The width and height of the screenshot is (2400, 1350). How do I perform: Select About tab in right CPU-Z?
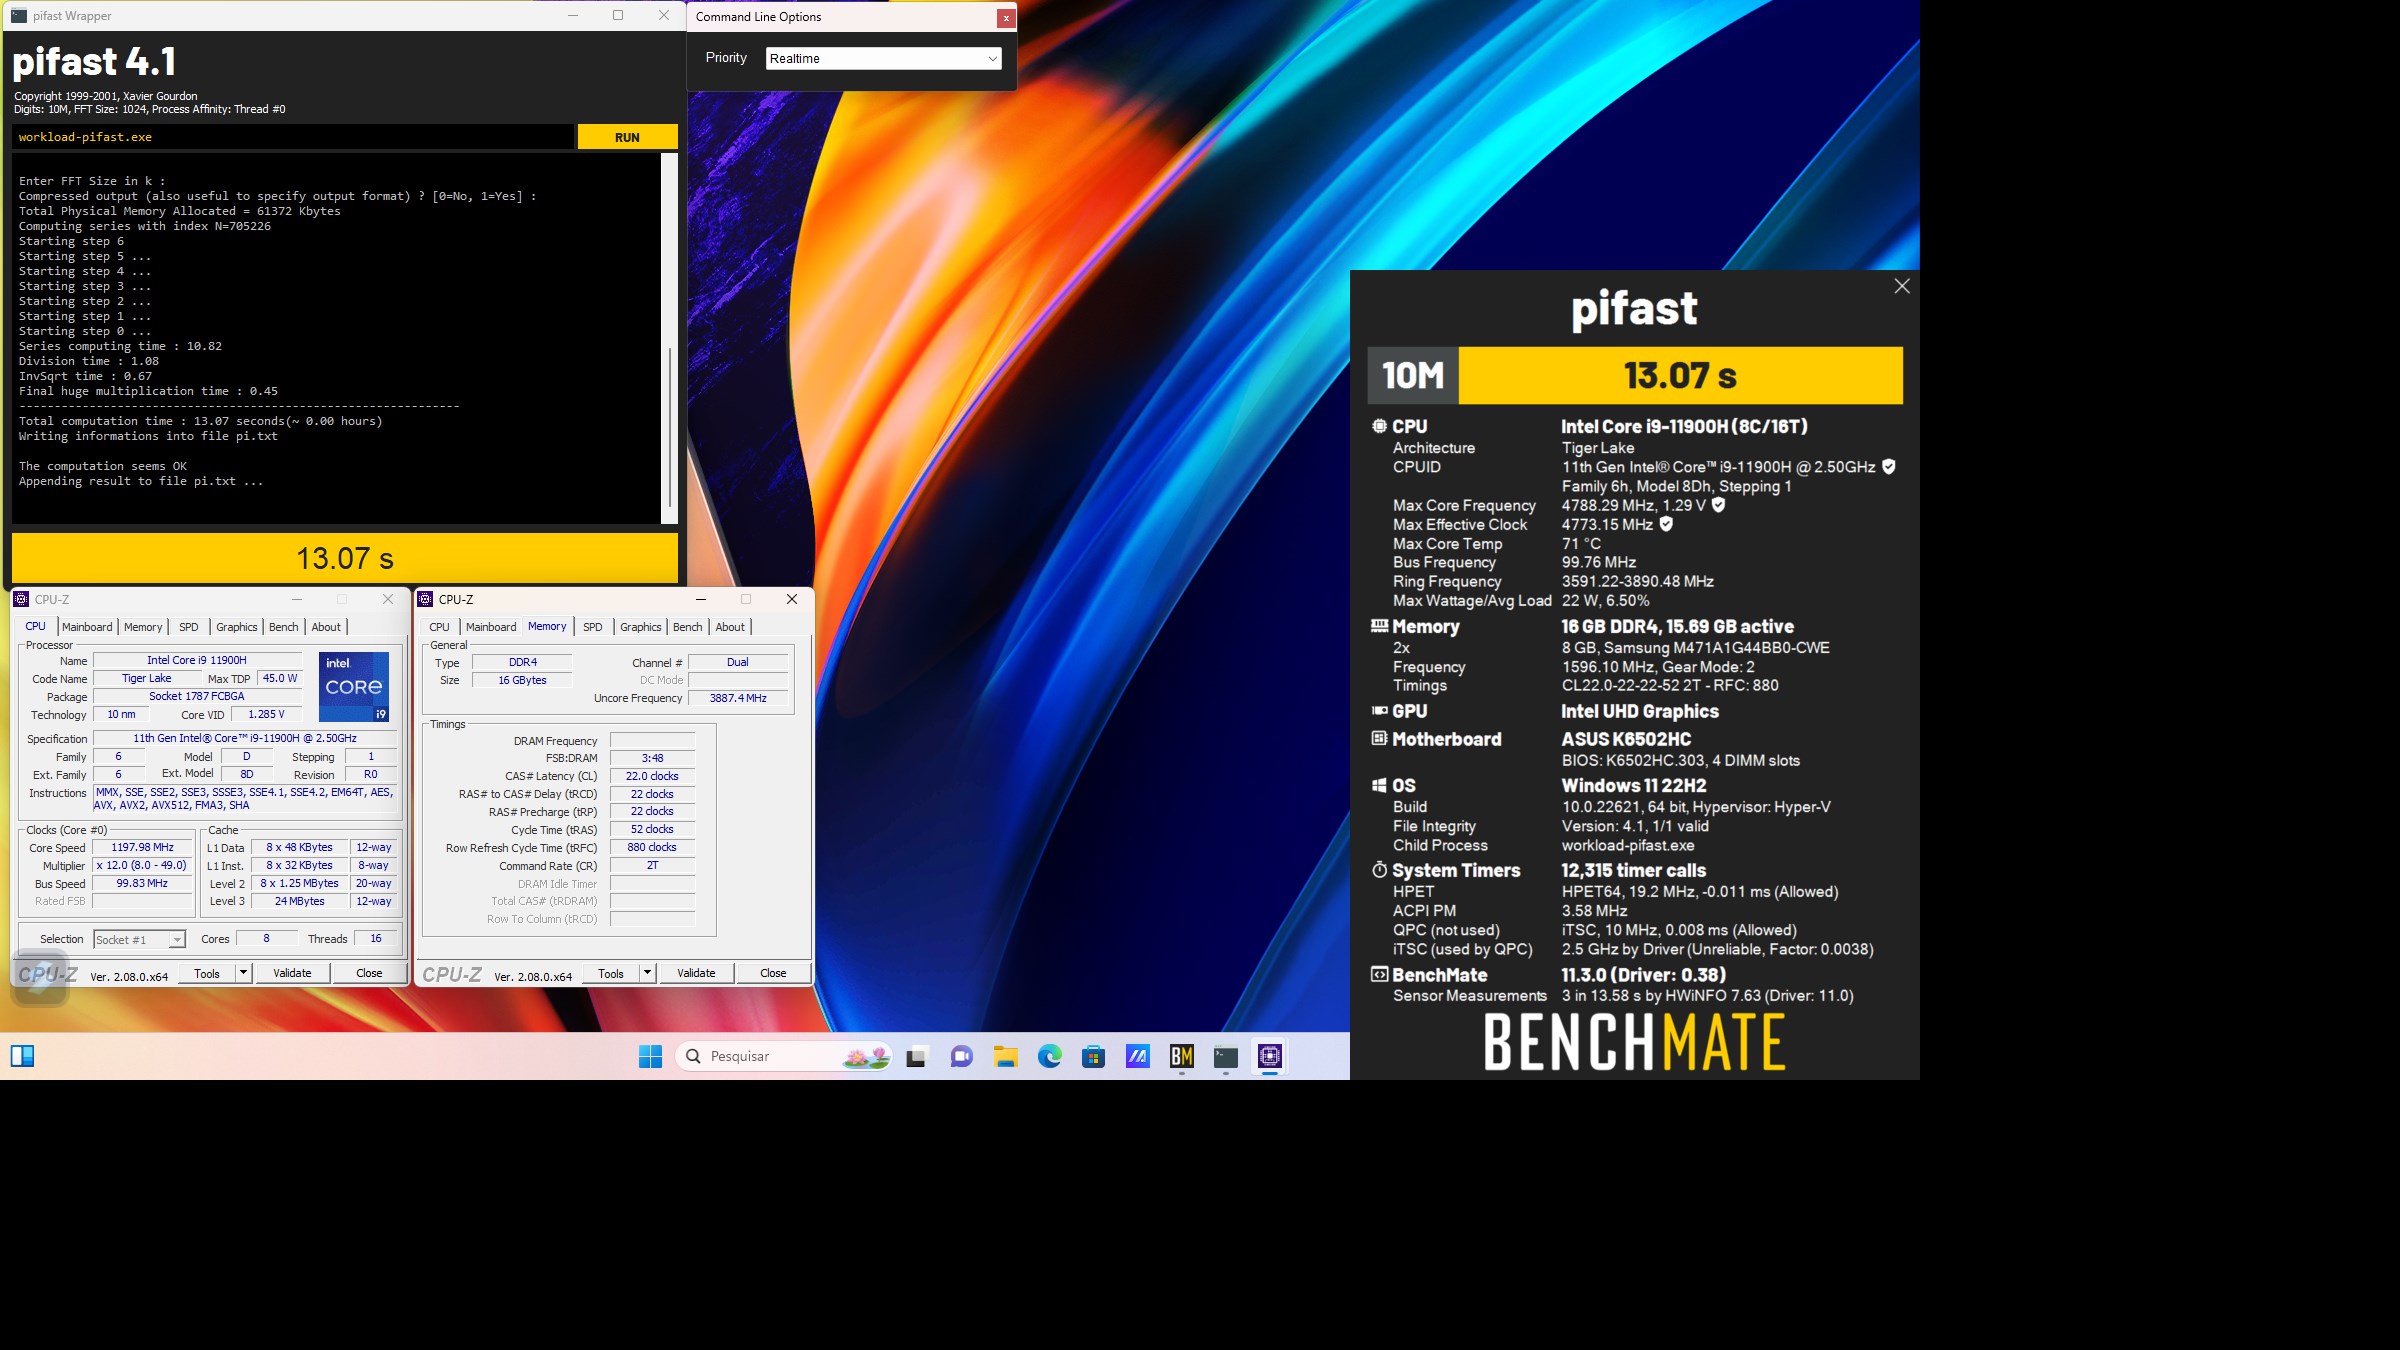pyautogui.click(x=730, y=627)
